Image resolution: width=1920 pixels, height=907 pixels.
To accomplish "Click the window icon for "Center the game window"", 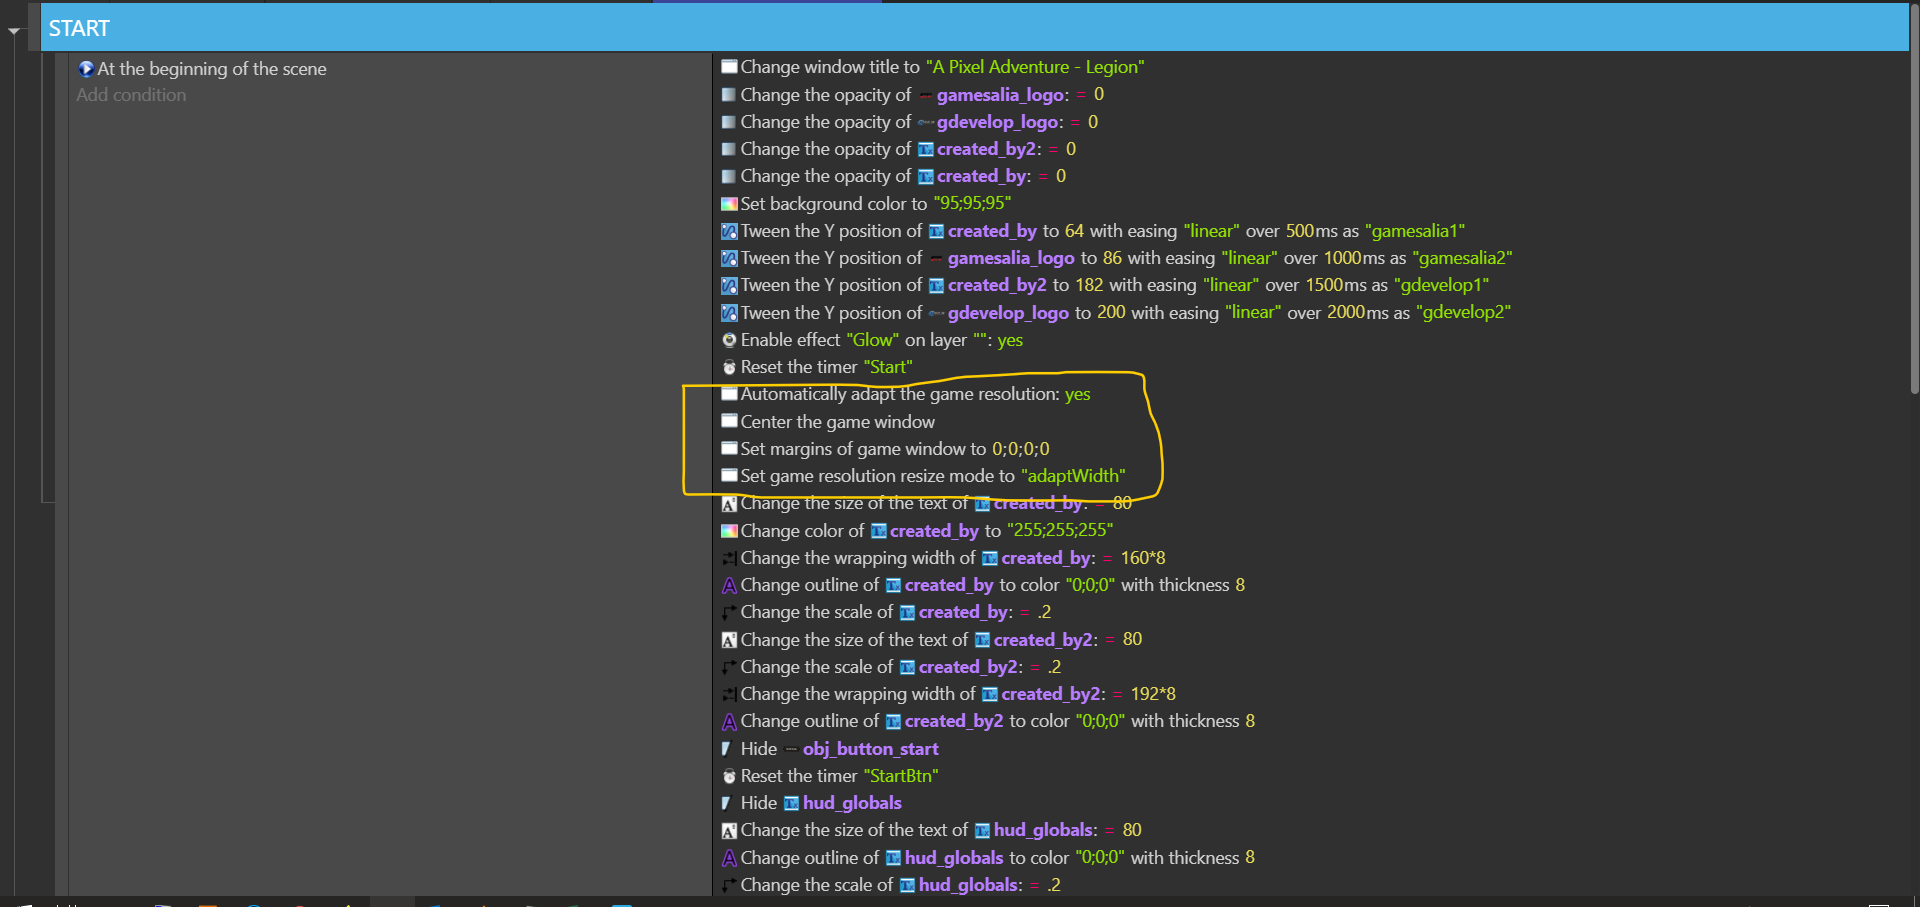I will pos(729,421).
